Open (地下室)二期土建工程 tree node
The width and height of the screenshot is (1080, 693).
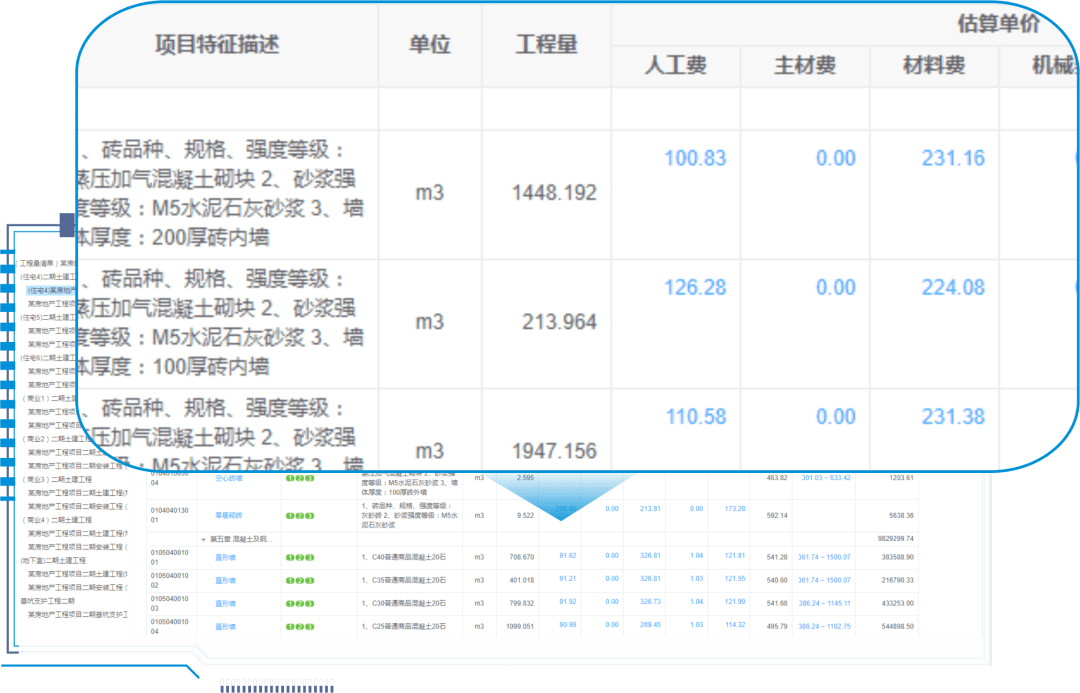[x=53, y=561]
